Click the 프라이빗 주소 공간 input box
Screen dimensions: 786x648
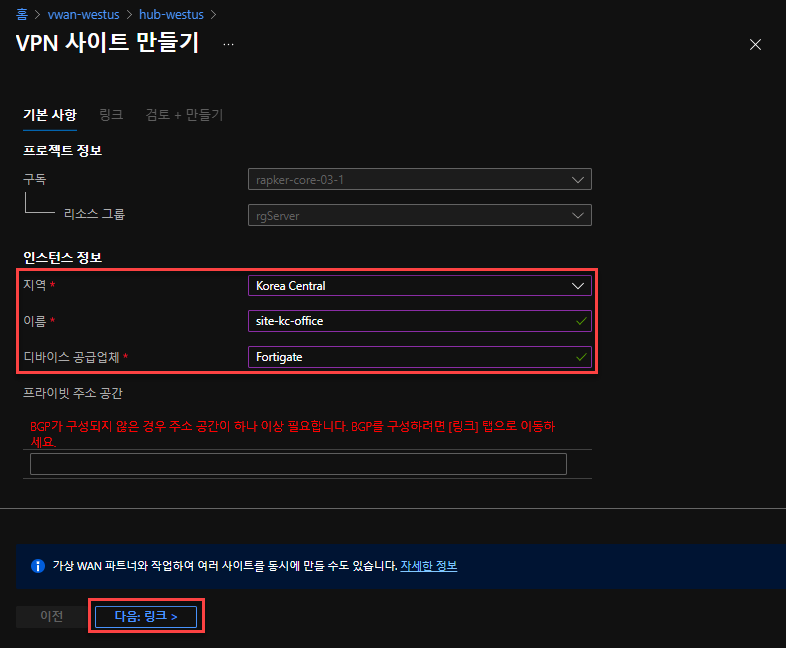[x=298, y=464]
